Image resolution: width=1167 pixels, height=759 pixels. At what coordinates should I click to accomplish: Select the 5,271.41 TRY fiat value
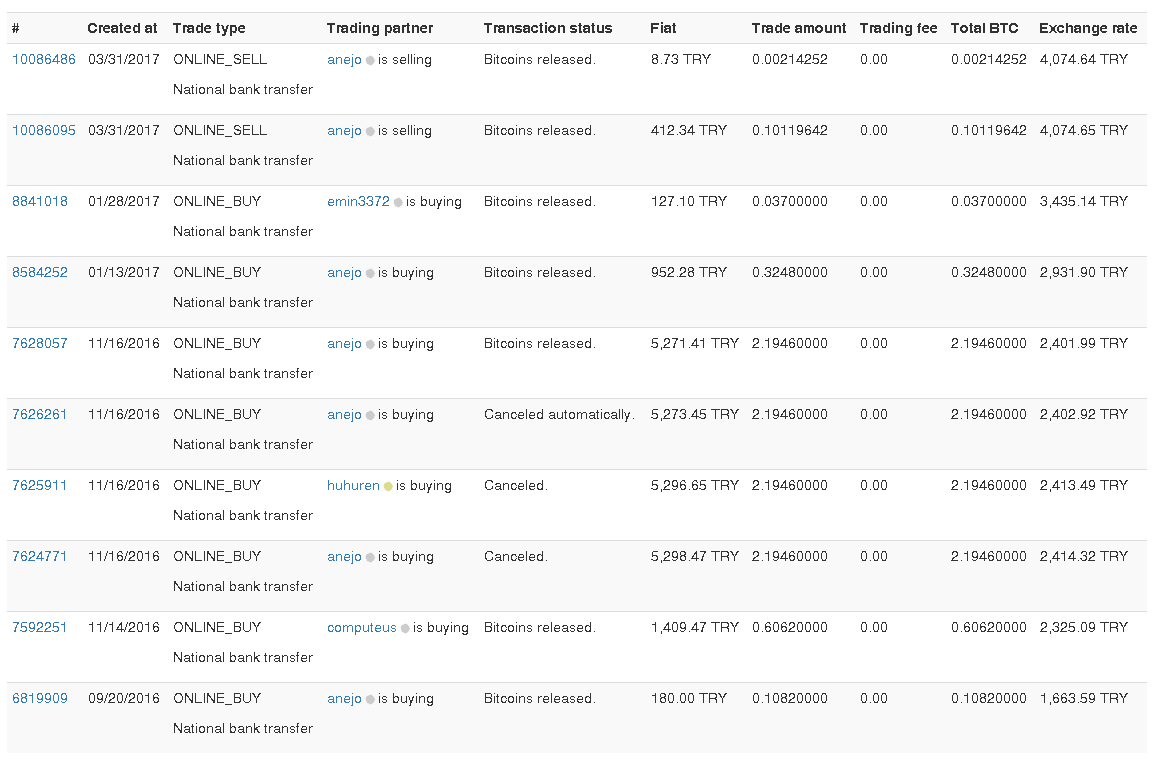[x=694, y=343]
